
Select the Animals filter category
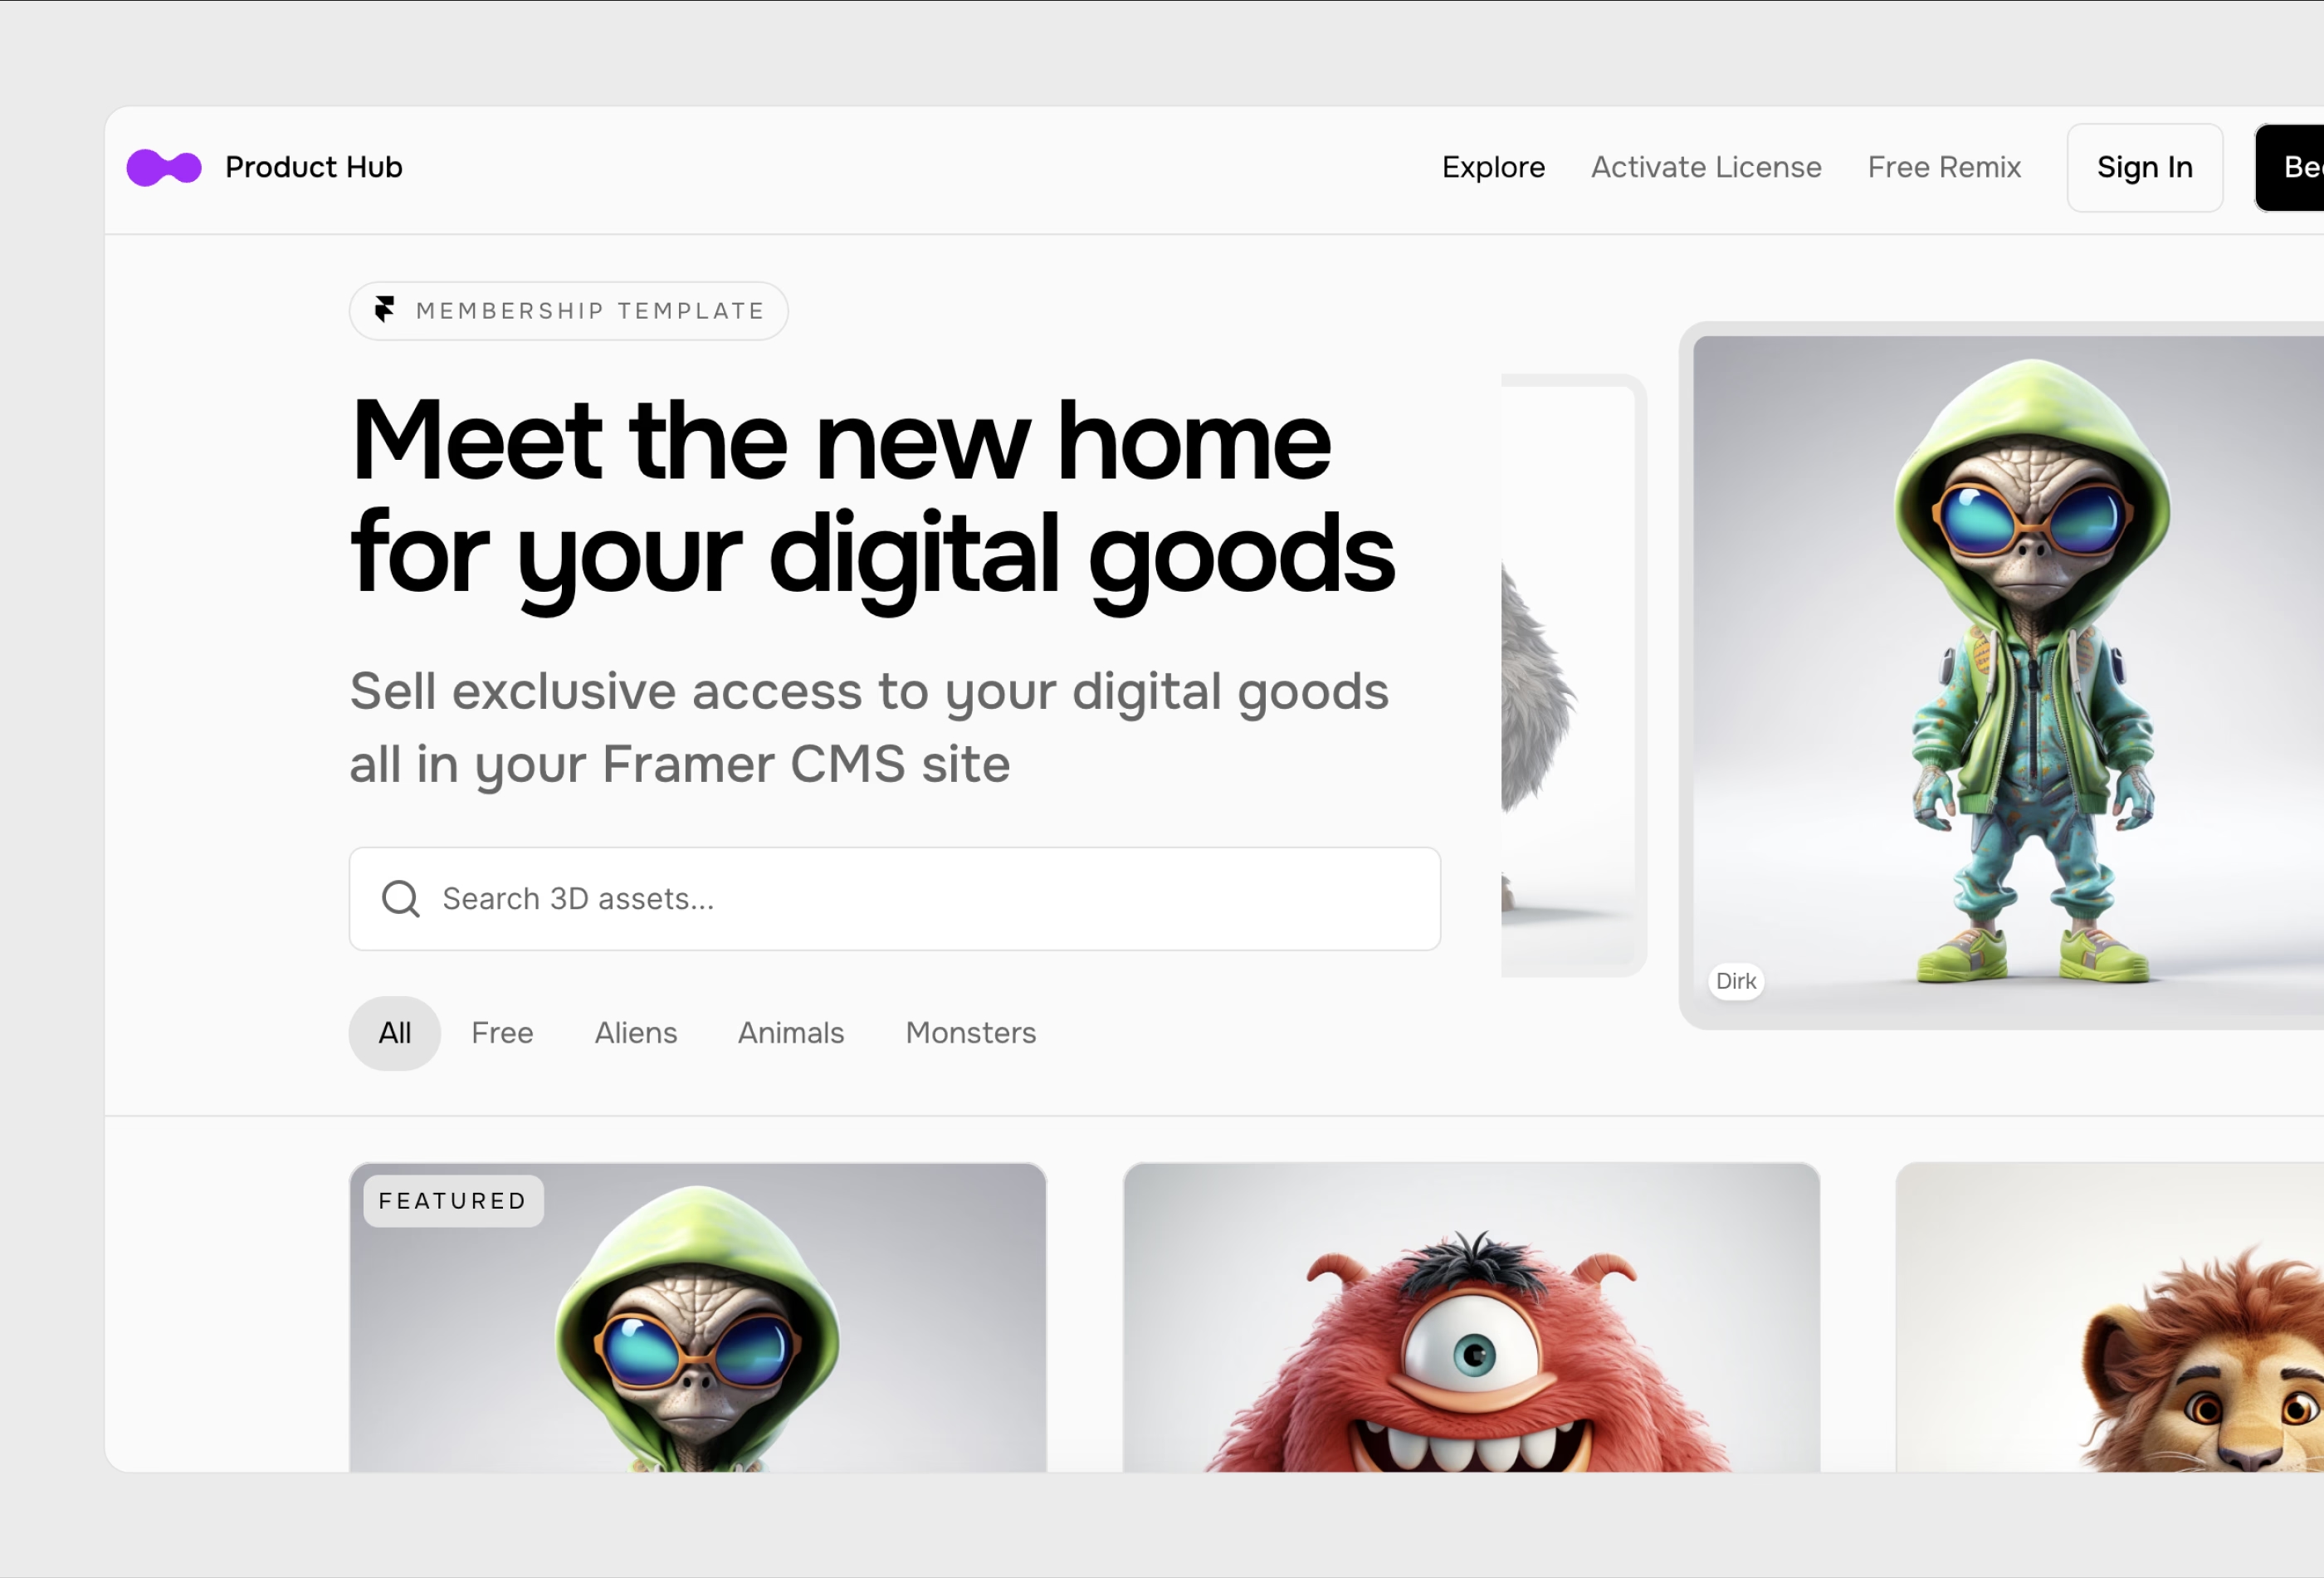790,1032
